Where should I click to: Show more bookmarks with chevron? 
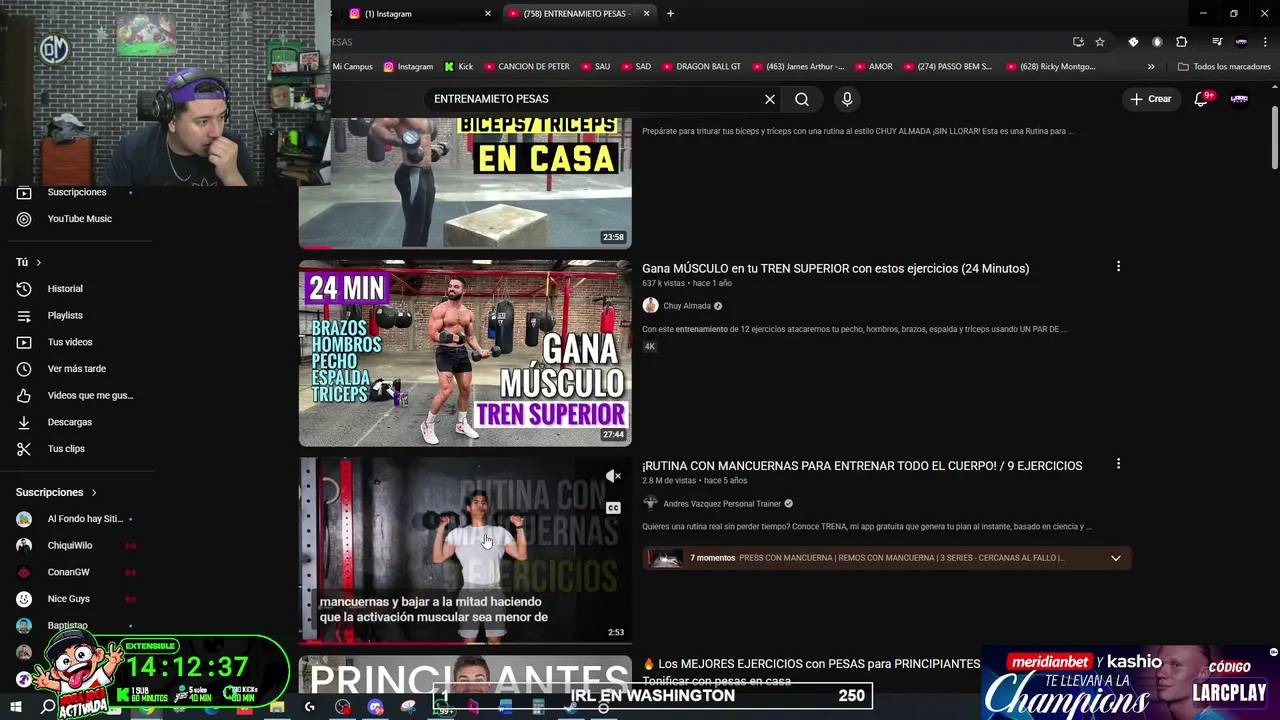(x=1151, y=67)
